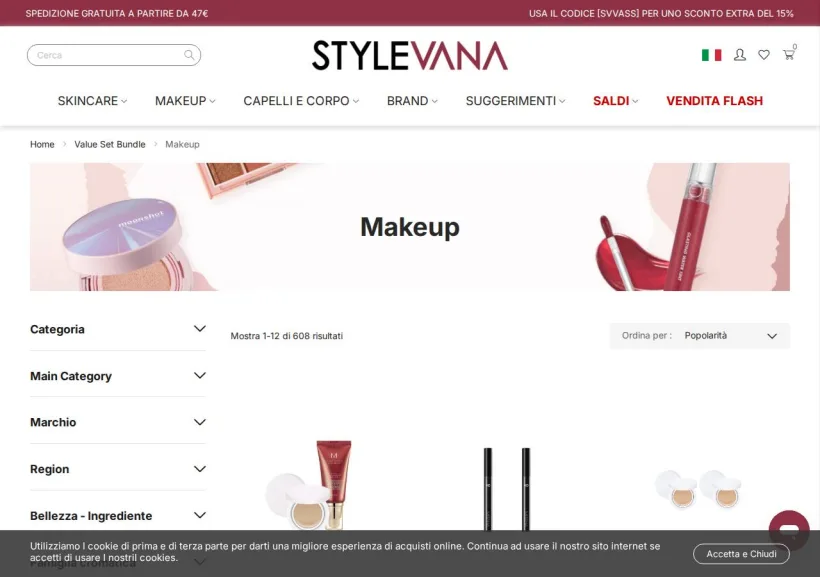Open the Missha BB cream cushion set product
Viewport: 820px width, 577px height.
309,485
